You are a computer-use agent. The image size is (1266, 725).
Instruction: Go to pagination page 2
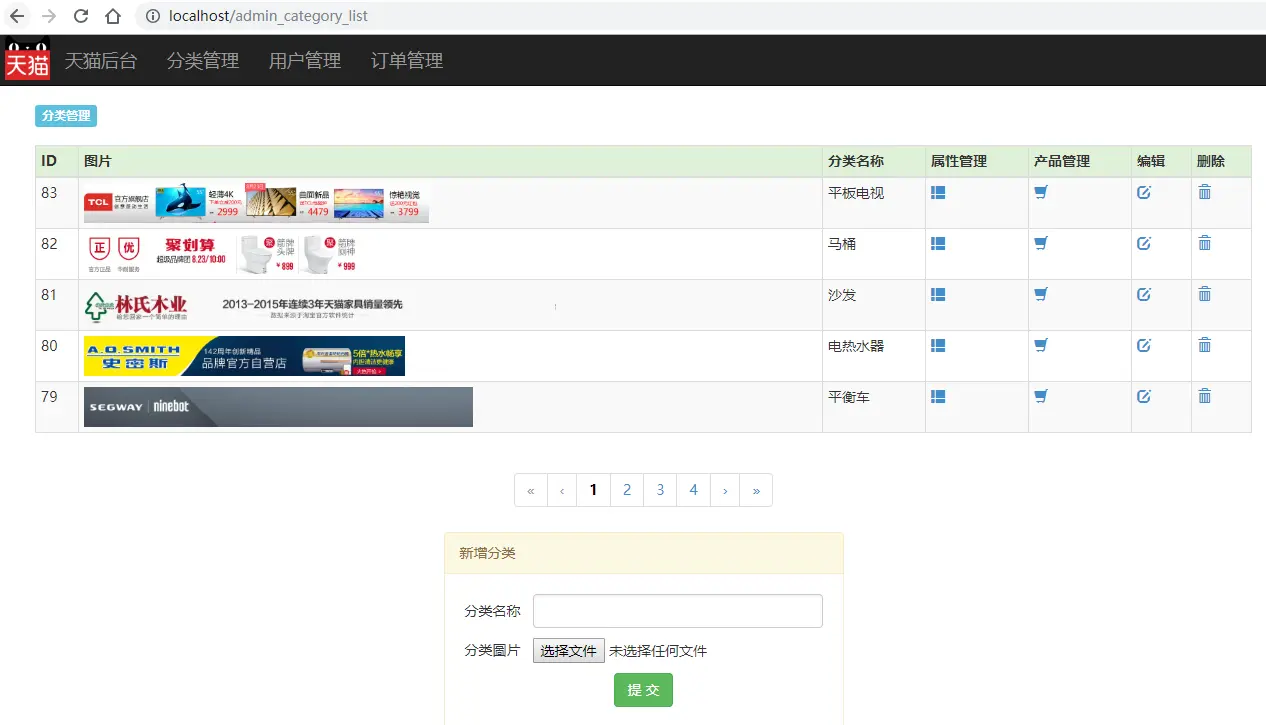pyautogui.click(x=627, y=490)
